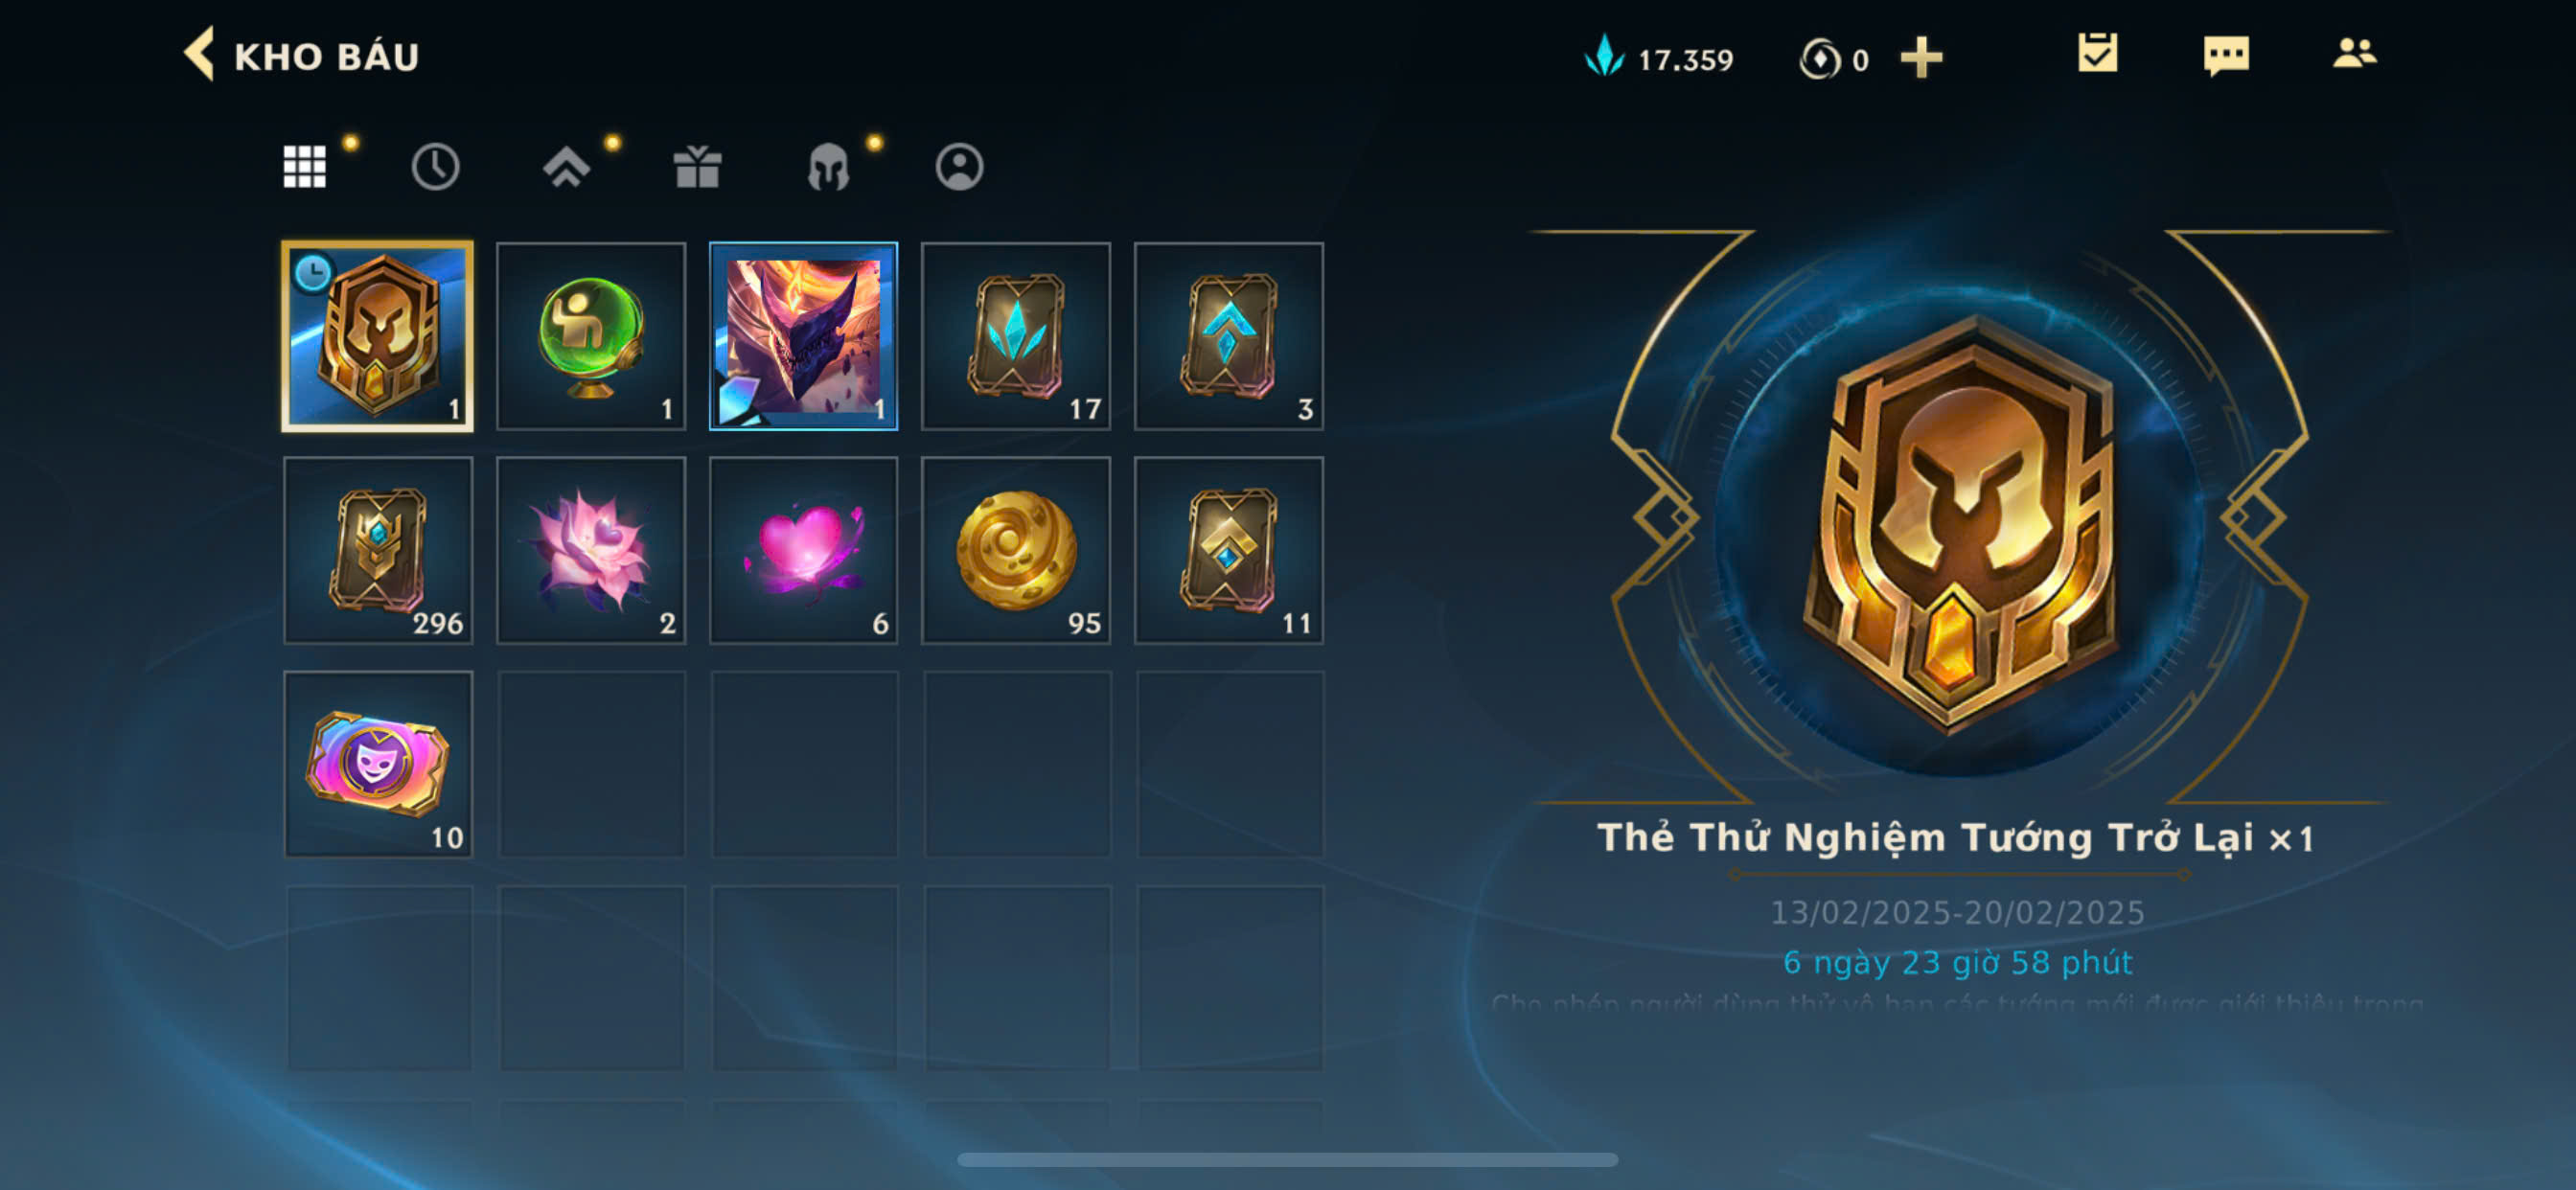Open the all-items grid filter tab
Image resolution: width=2576 pixels, height=1190 pixels.
(304, 166)
